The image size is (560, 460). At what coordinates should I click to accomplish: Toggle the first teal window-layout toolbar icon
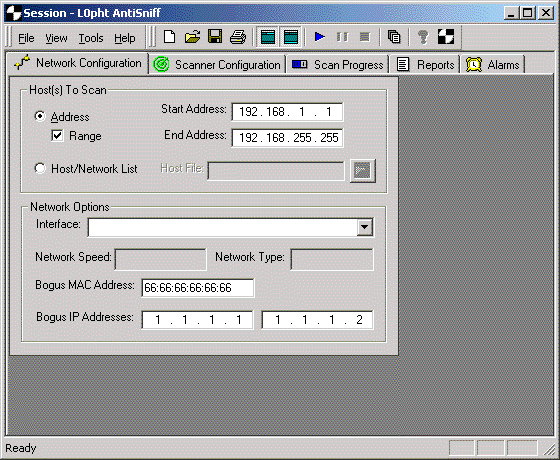coord(268,37)
